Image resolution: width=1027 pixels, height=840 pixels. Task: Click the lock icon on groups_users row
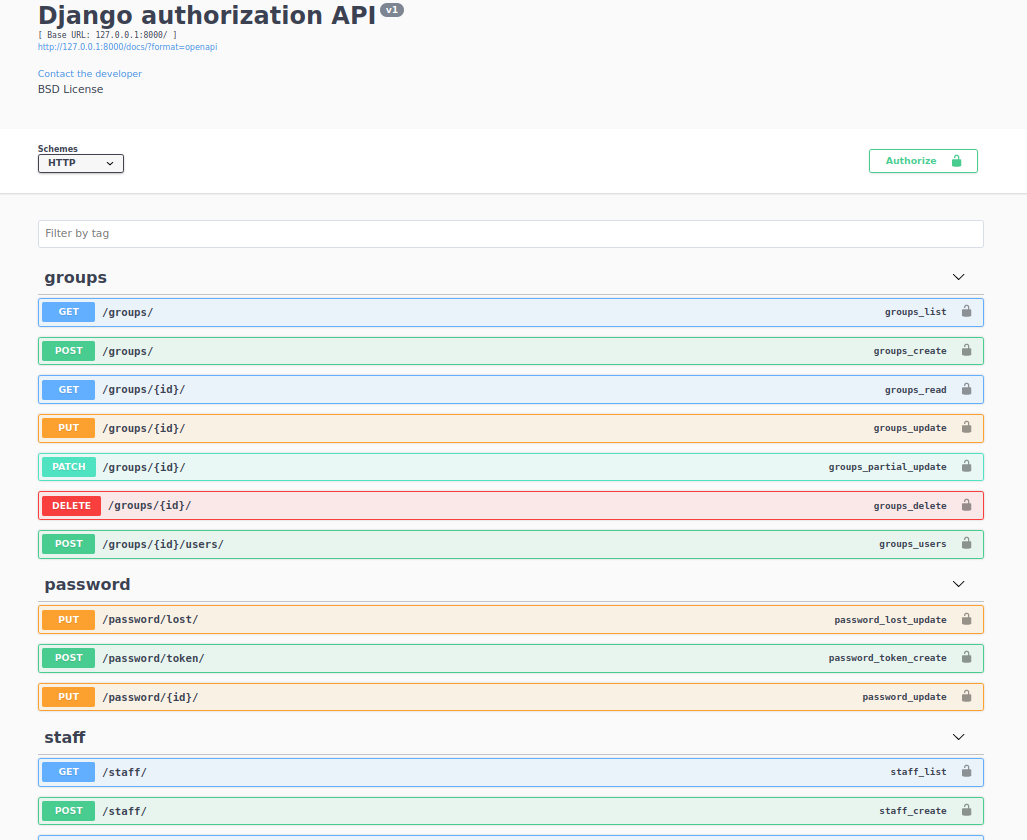[966, 543]
